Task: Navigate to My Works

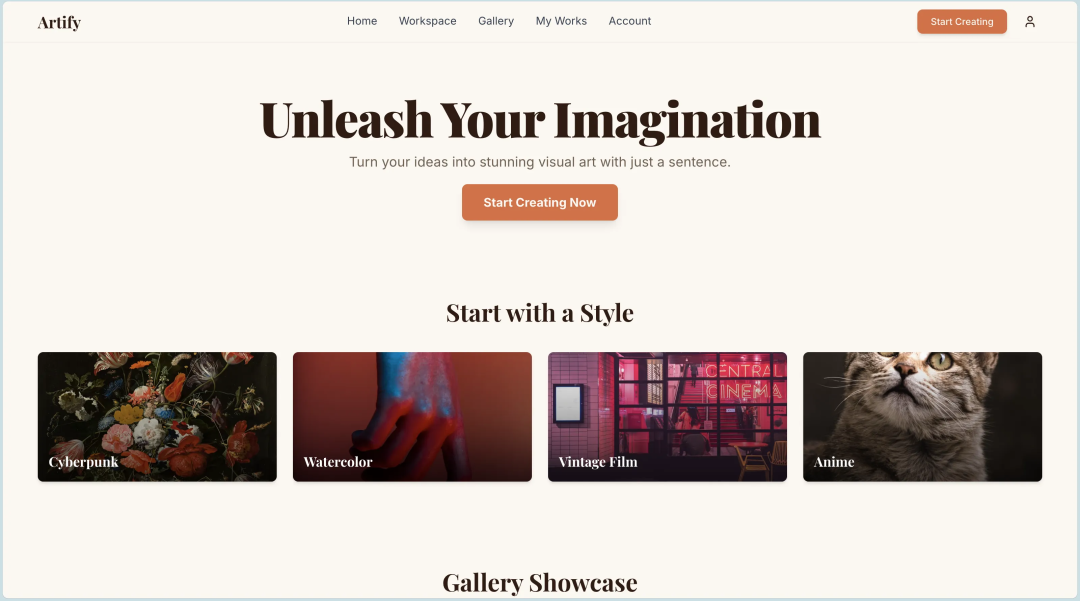Action: 561,21
